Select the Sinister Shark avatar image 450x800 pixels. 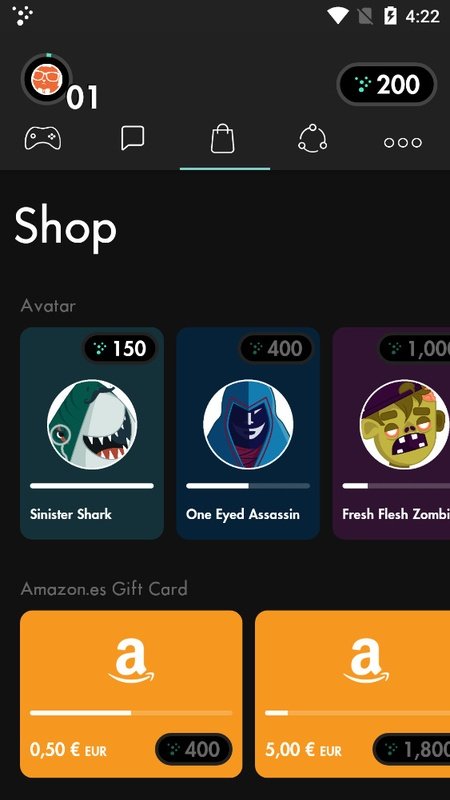[x=92, y=424]
